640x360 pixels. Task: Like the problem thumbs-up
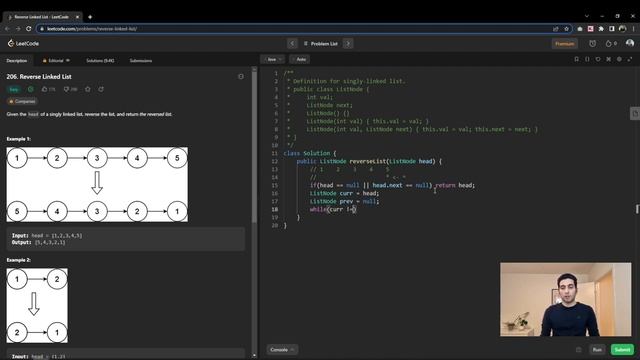tap(48, 89)
